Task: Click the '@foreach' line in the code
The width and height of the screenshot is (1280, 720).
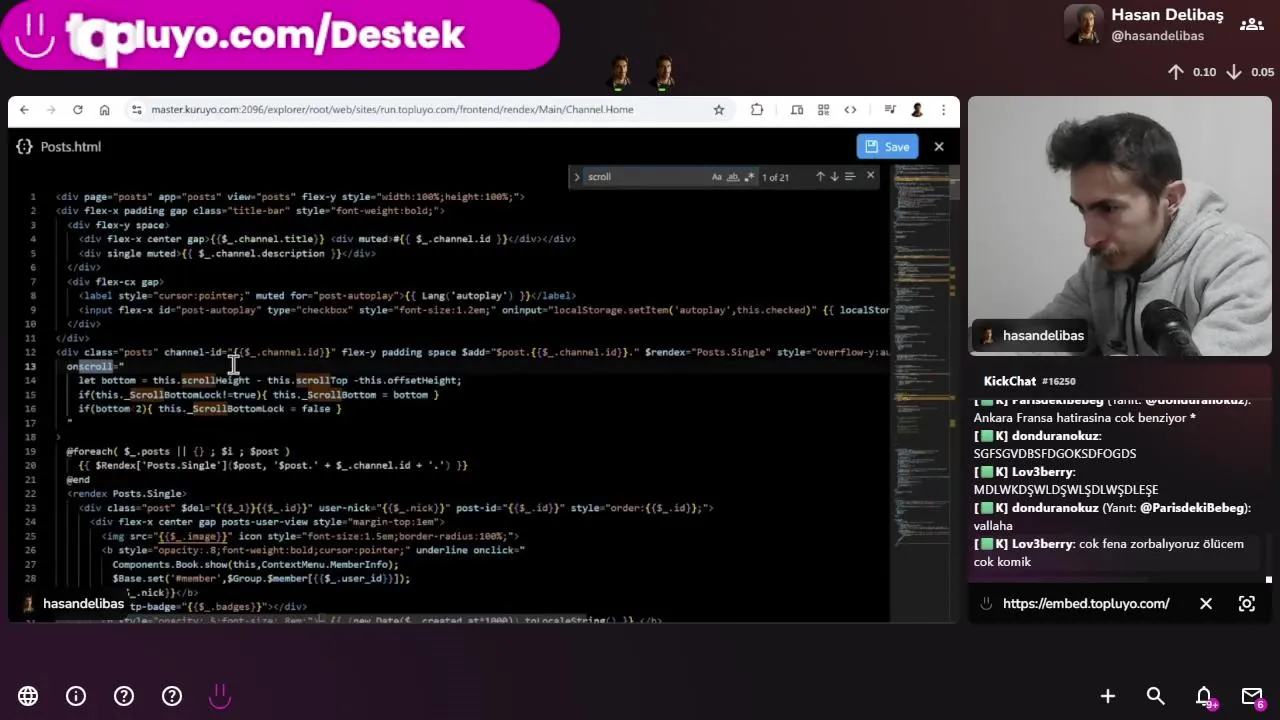Action: pyautogui.click(x=178, y=451)
